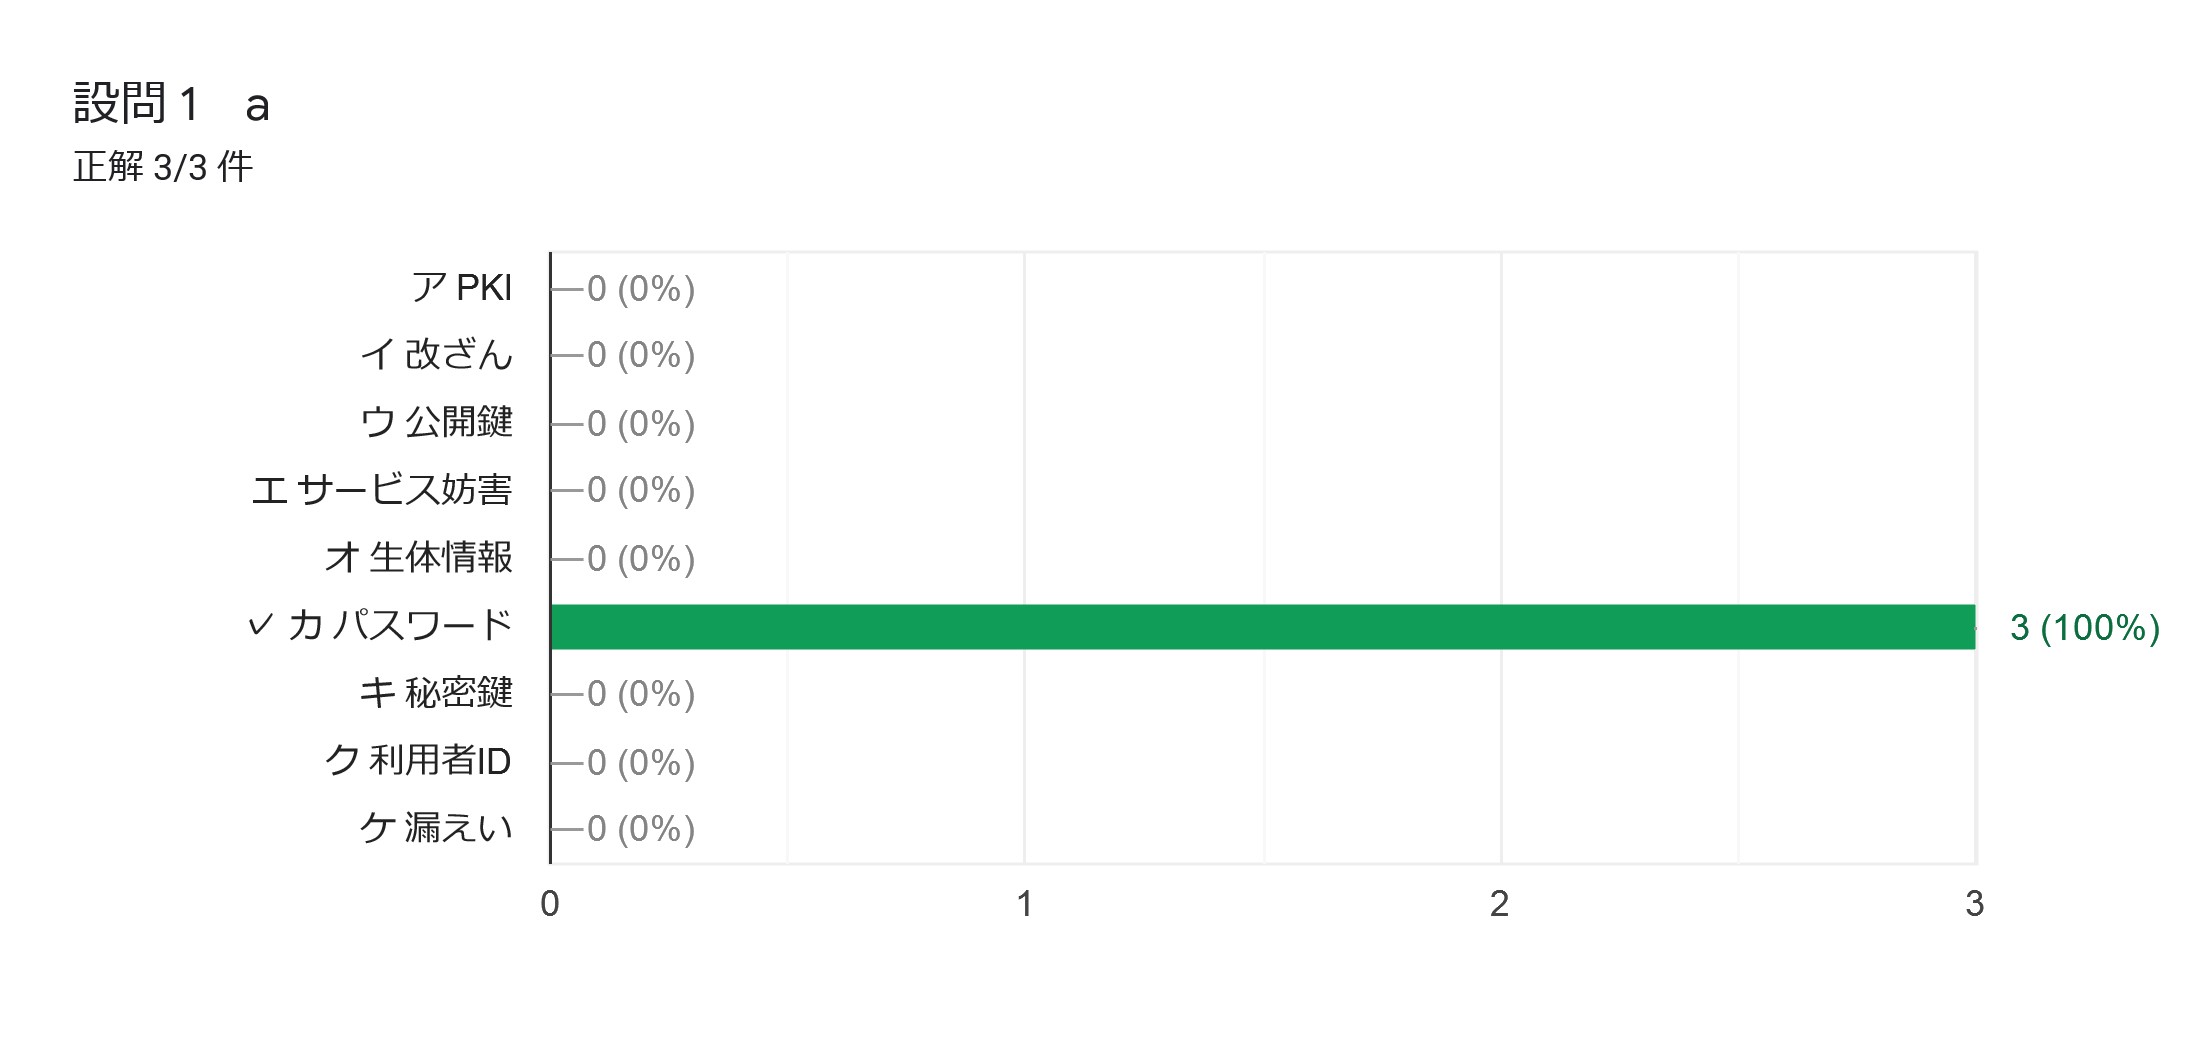Click the green パスワード bar
Viewport: 2196px width, 1044px height.
[x=1262, y=627]
